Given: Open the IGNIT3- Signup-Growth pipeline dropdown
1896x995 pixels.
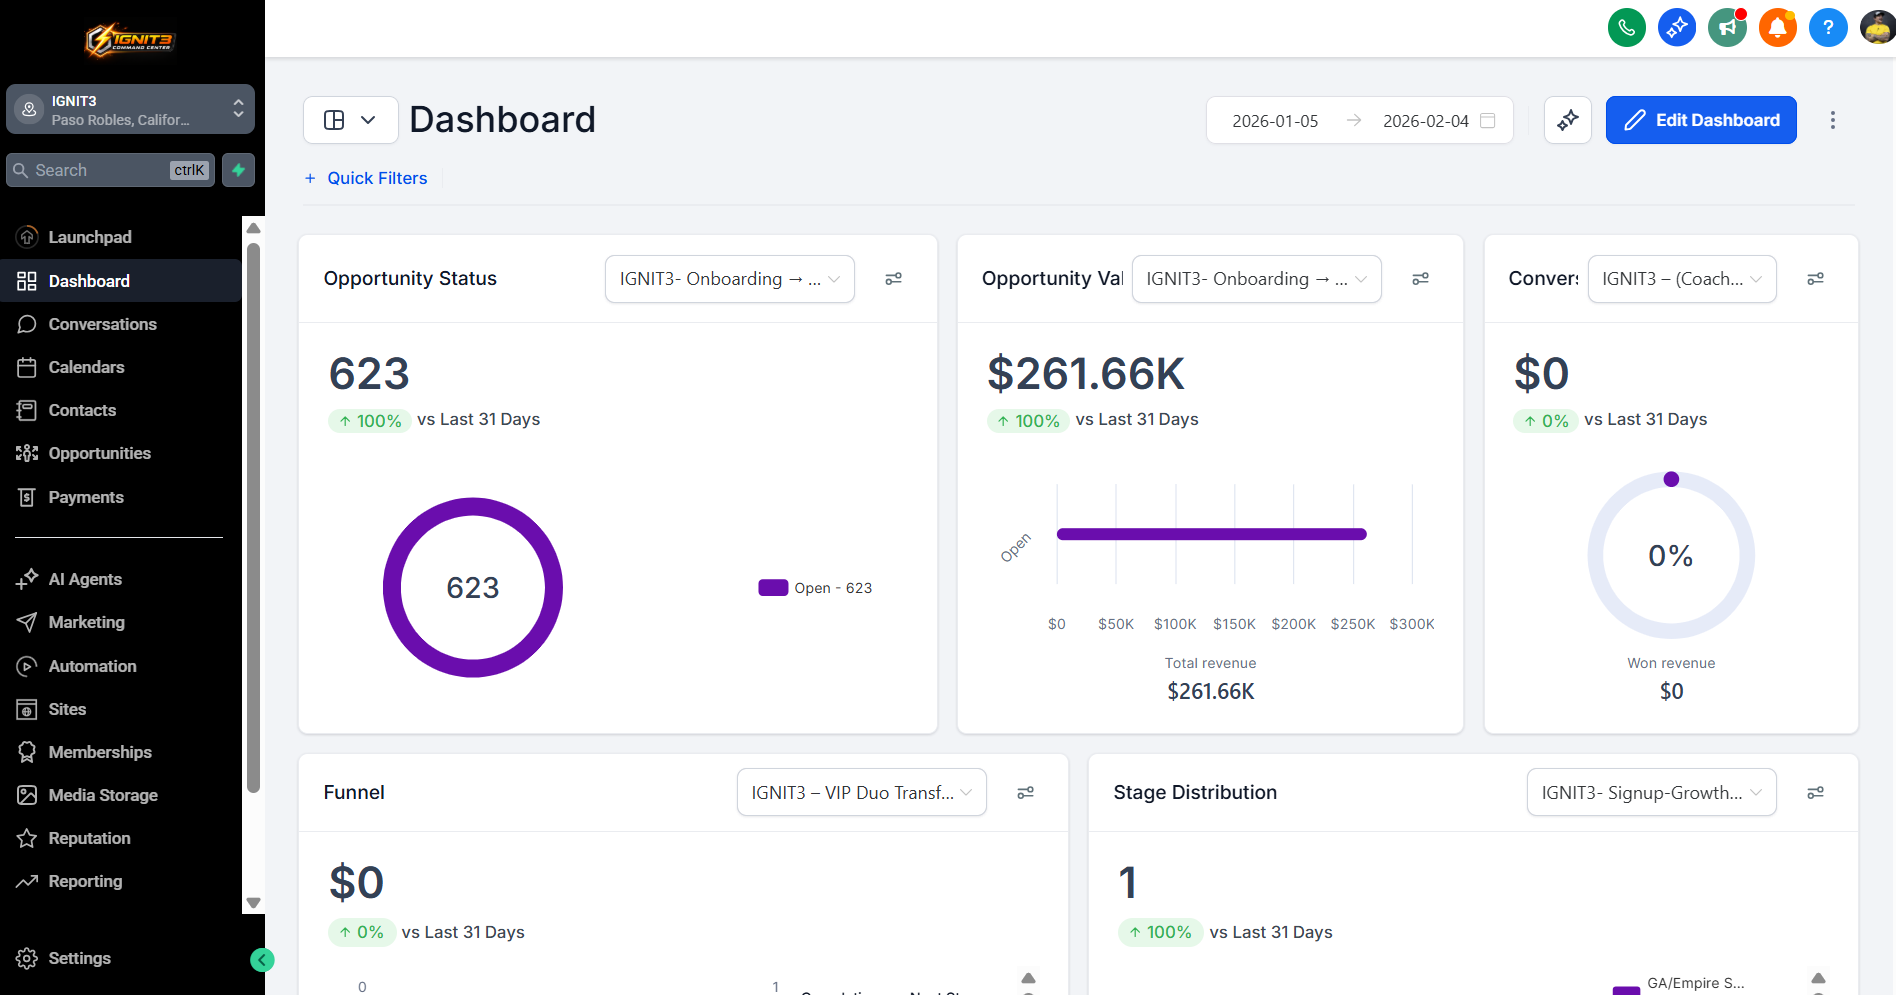Looking at the screenshot, I should pos(1651,793).
